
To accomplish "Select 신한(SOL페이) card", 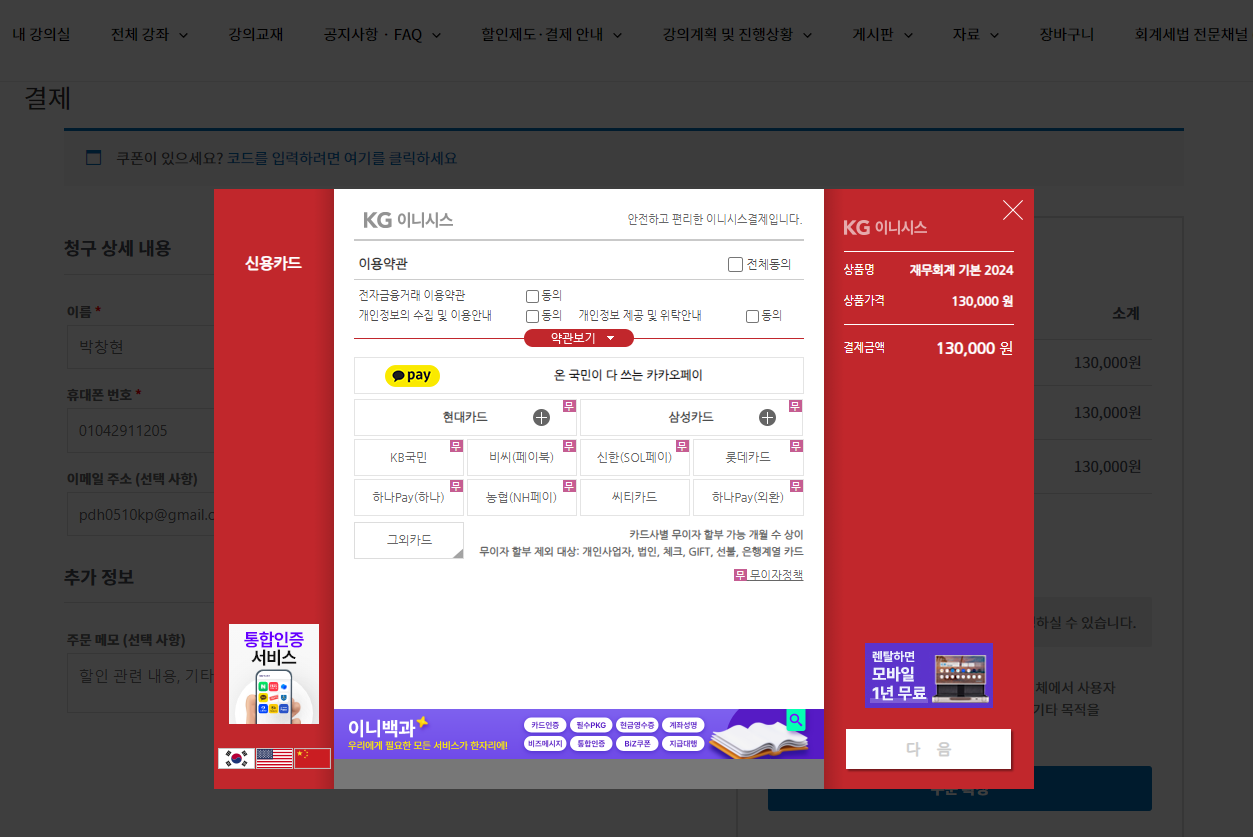I will [635, 457].
